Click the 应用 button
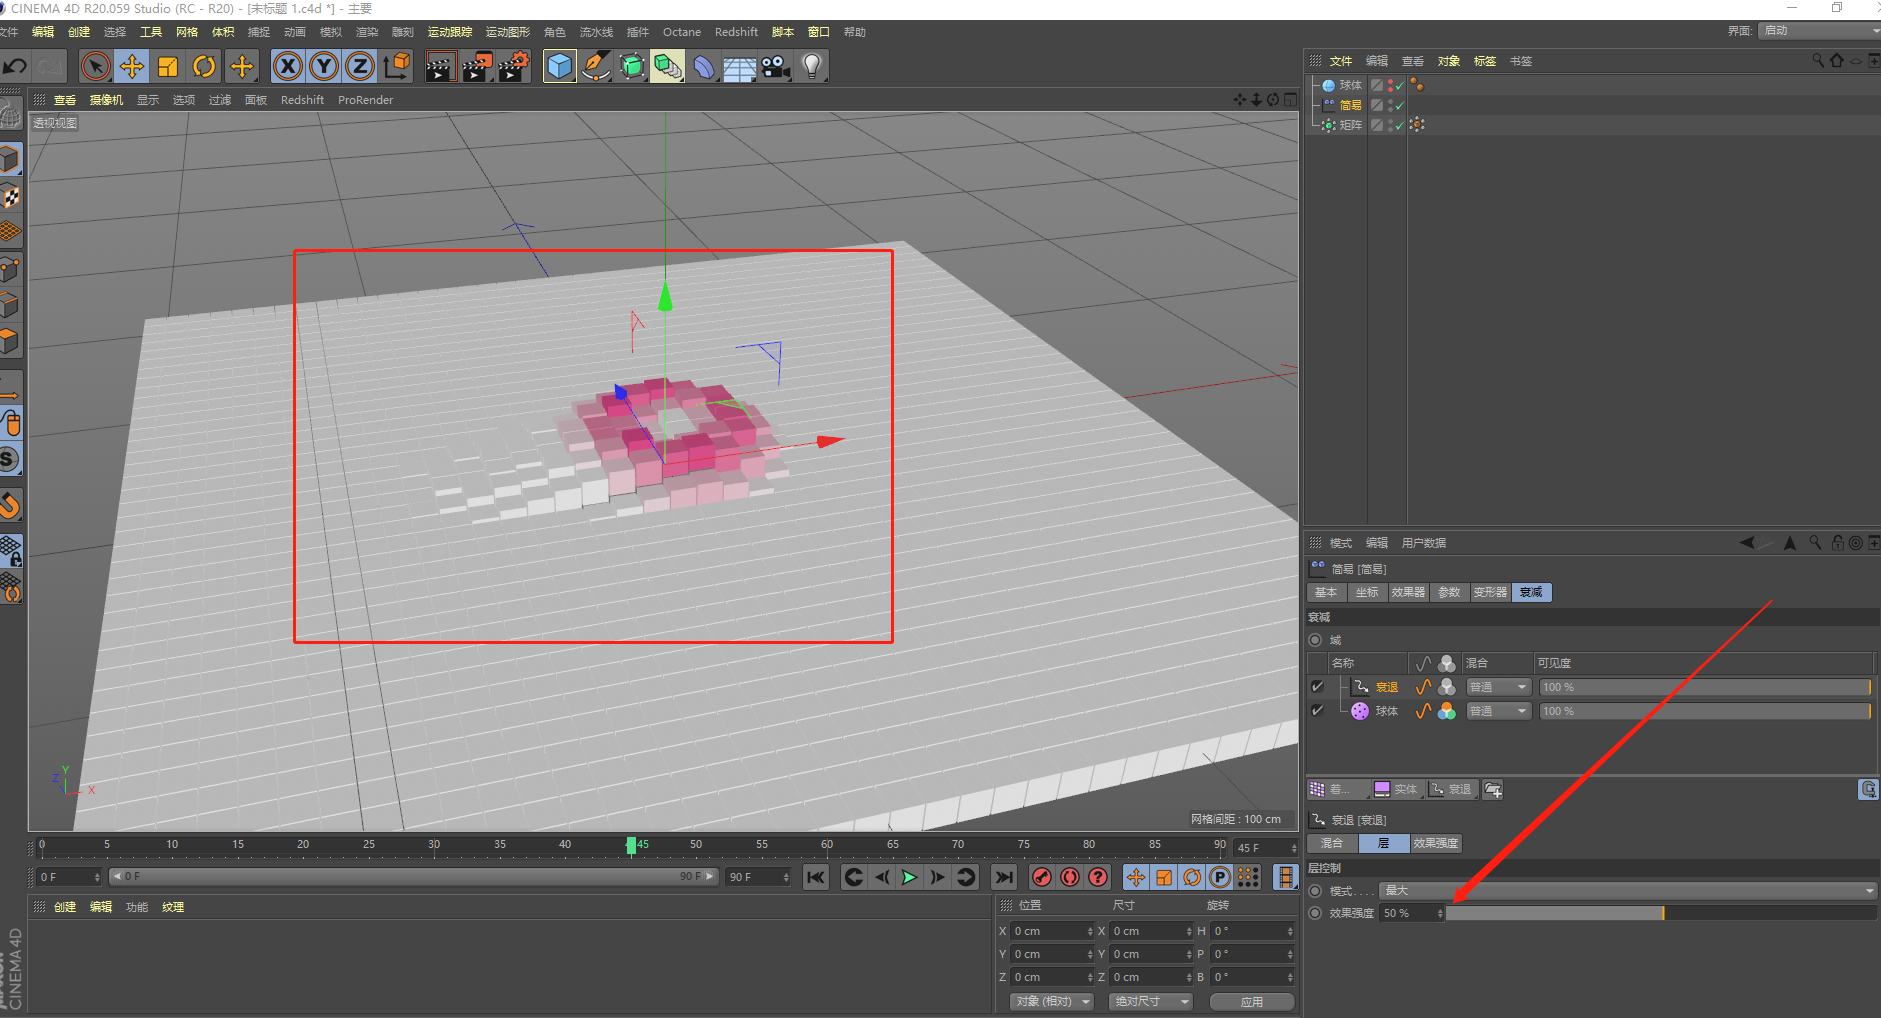Screen dimensions: 1881x1018 pyautogui.click(x=1251, y=1001)
